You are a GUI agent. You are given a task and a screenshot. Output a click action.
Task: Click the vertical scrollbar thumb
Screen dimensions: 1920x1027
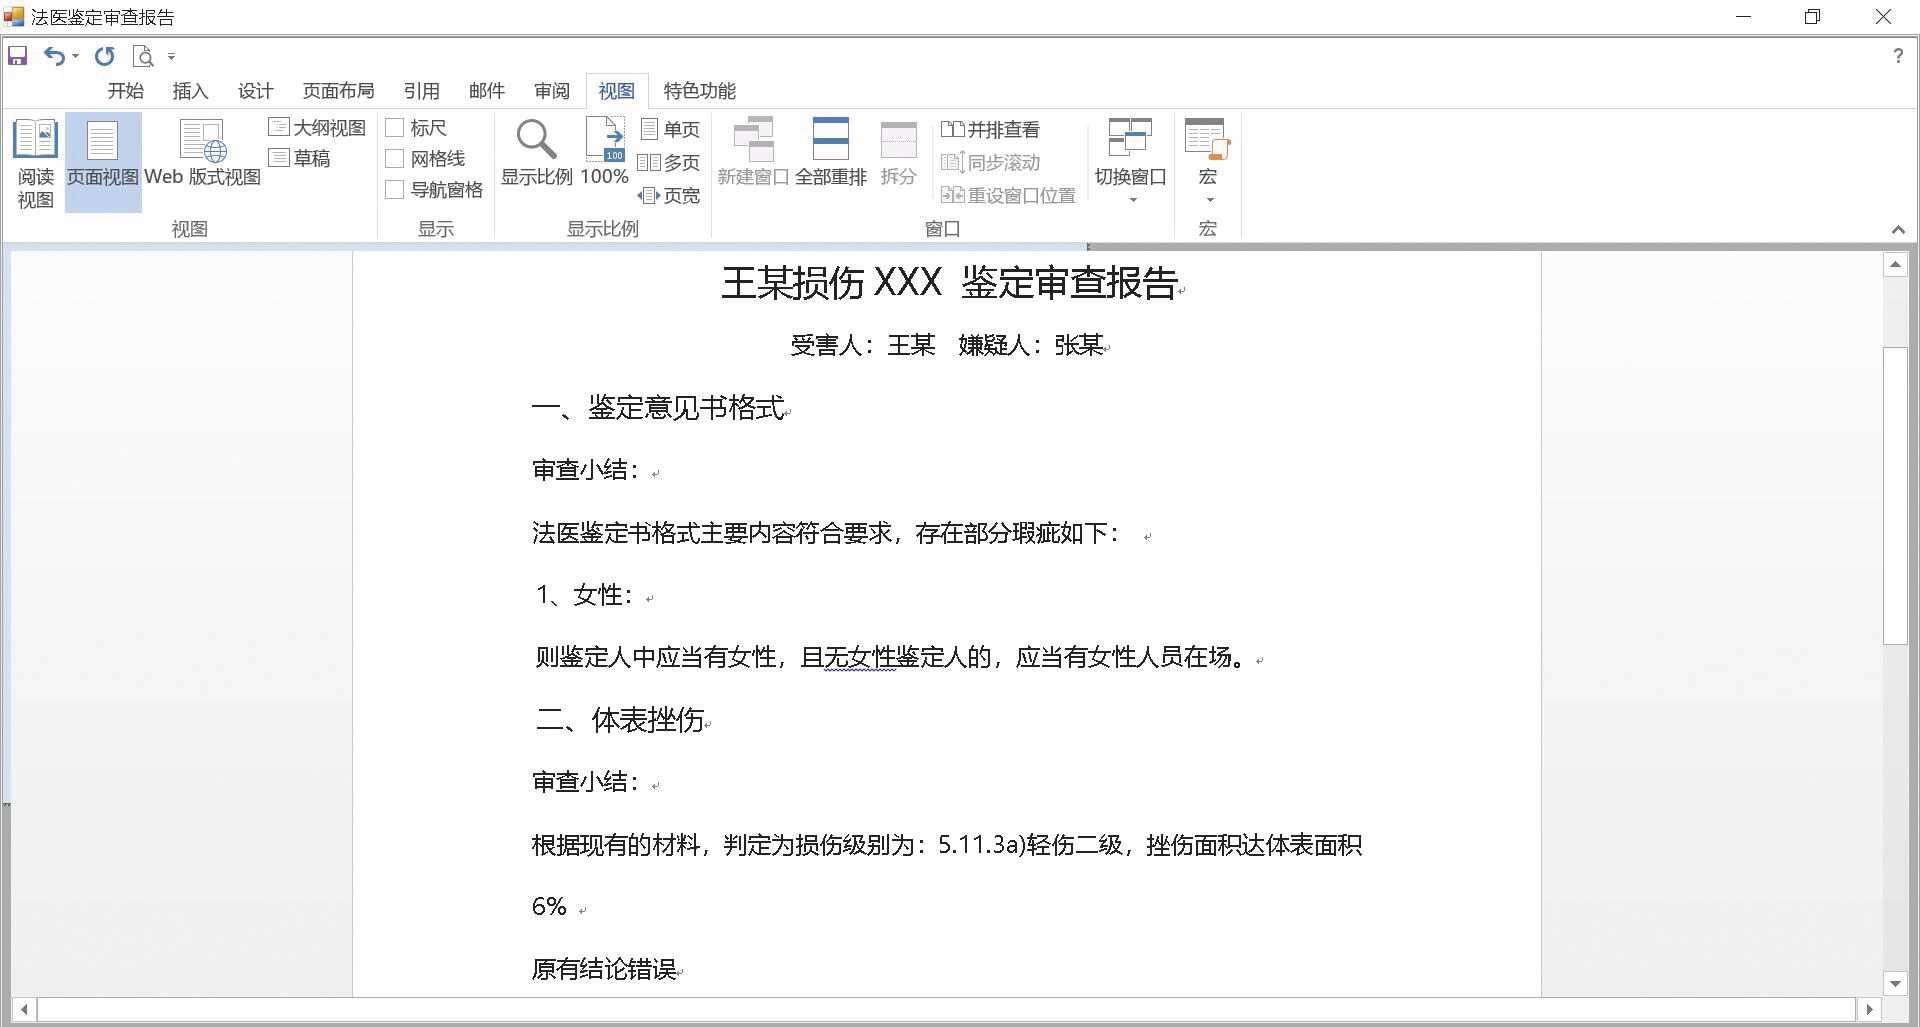(x=1895, y=495)
